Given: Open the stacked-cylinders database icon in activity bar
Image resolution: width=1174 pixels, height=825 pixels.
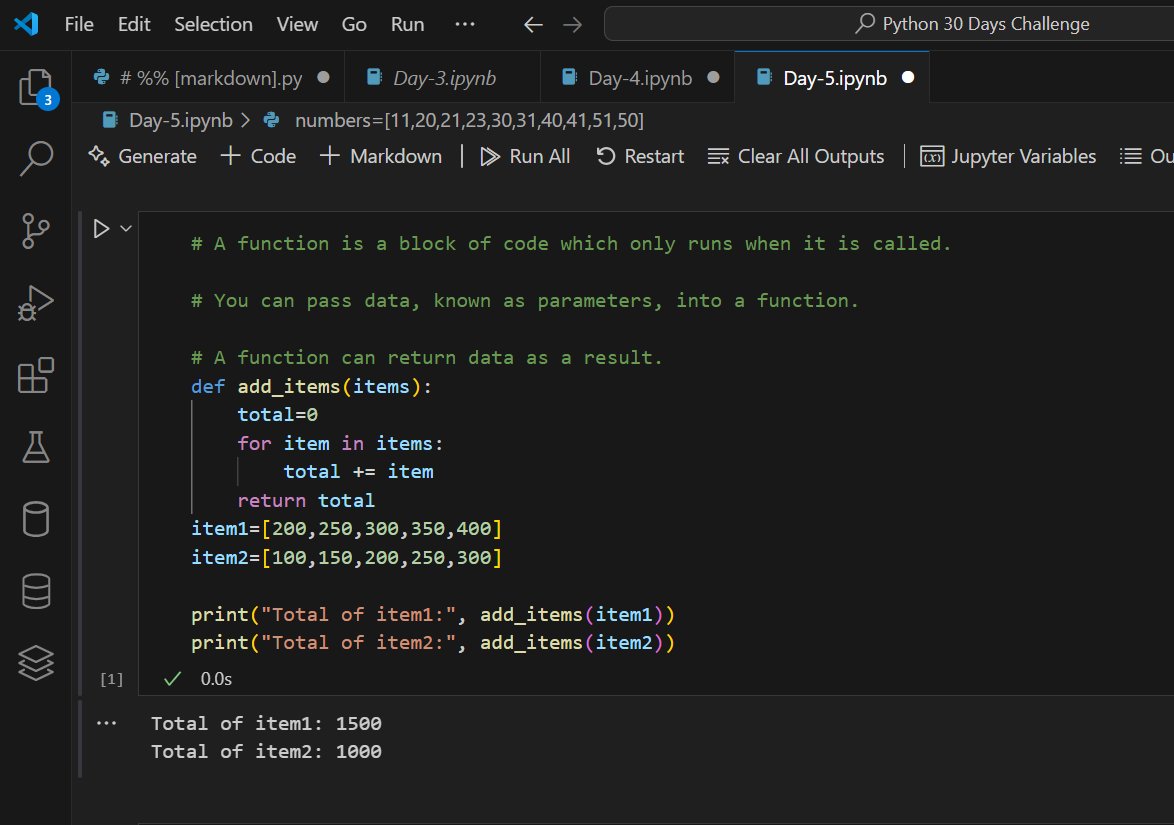Looking at the screenshot, I should coord(36,591).
